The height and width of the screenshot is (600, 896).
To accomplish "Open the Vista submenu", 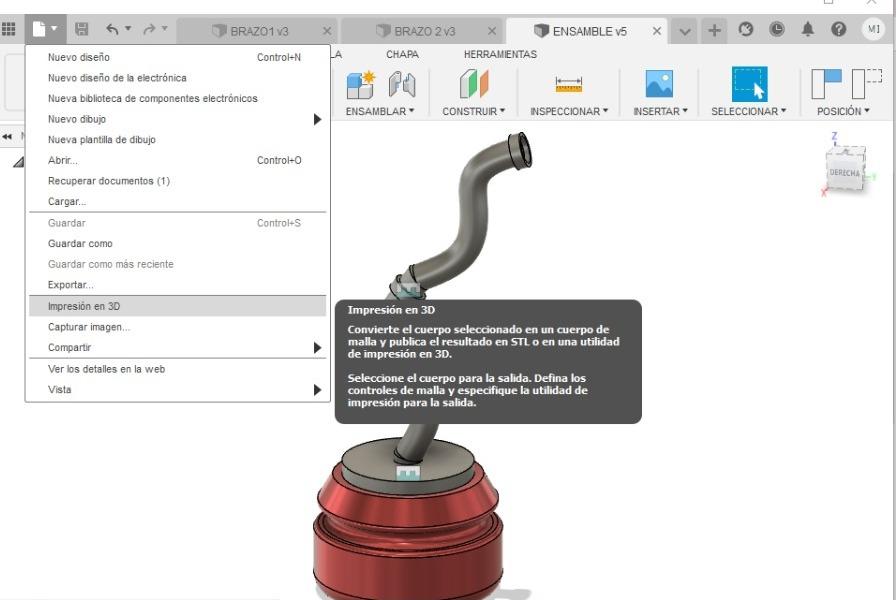I will point(177,390).
